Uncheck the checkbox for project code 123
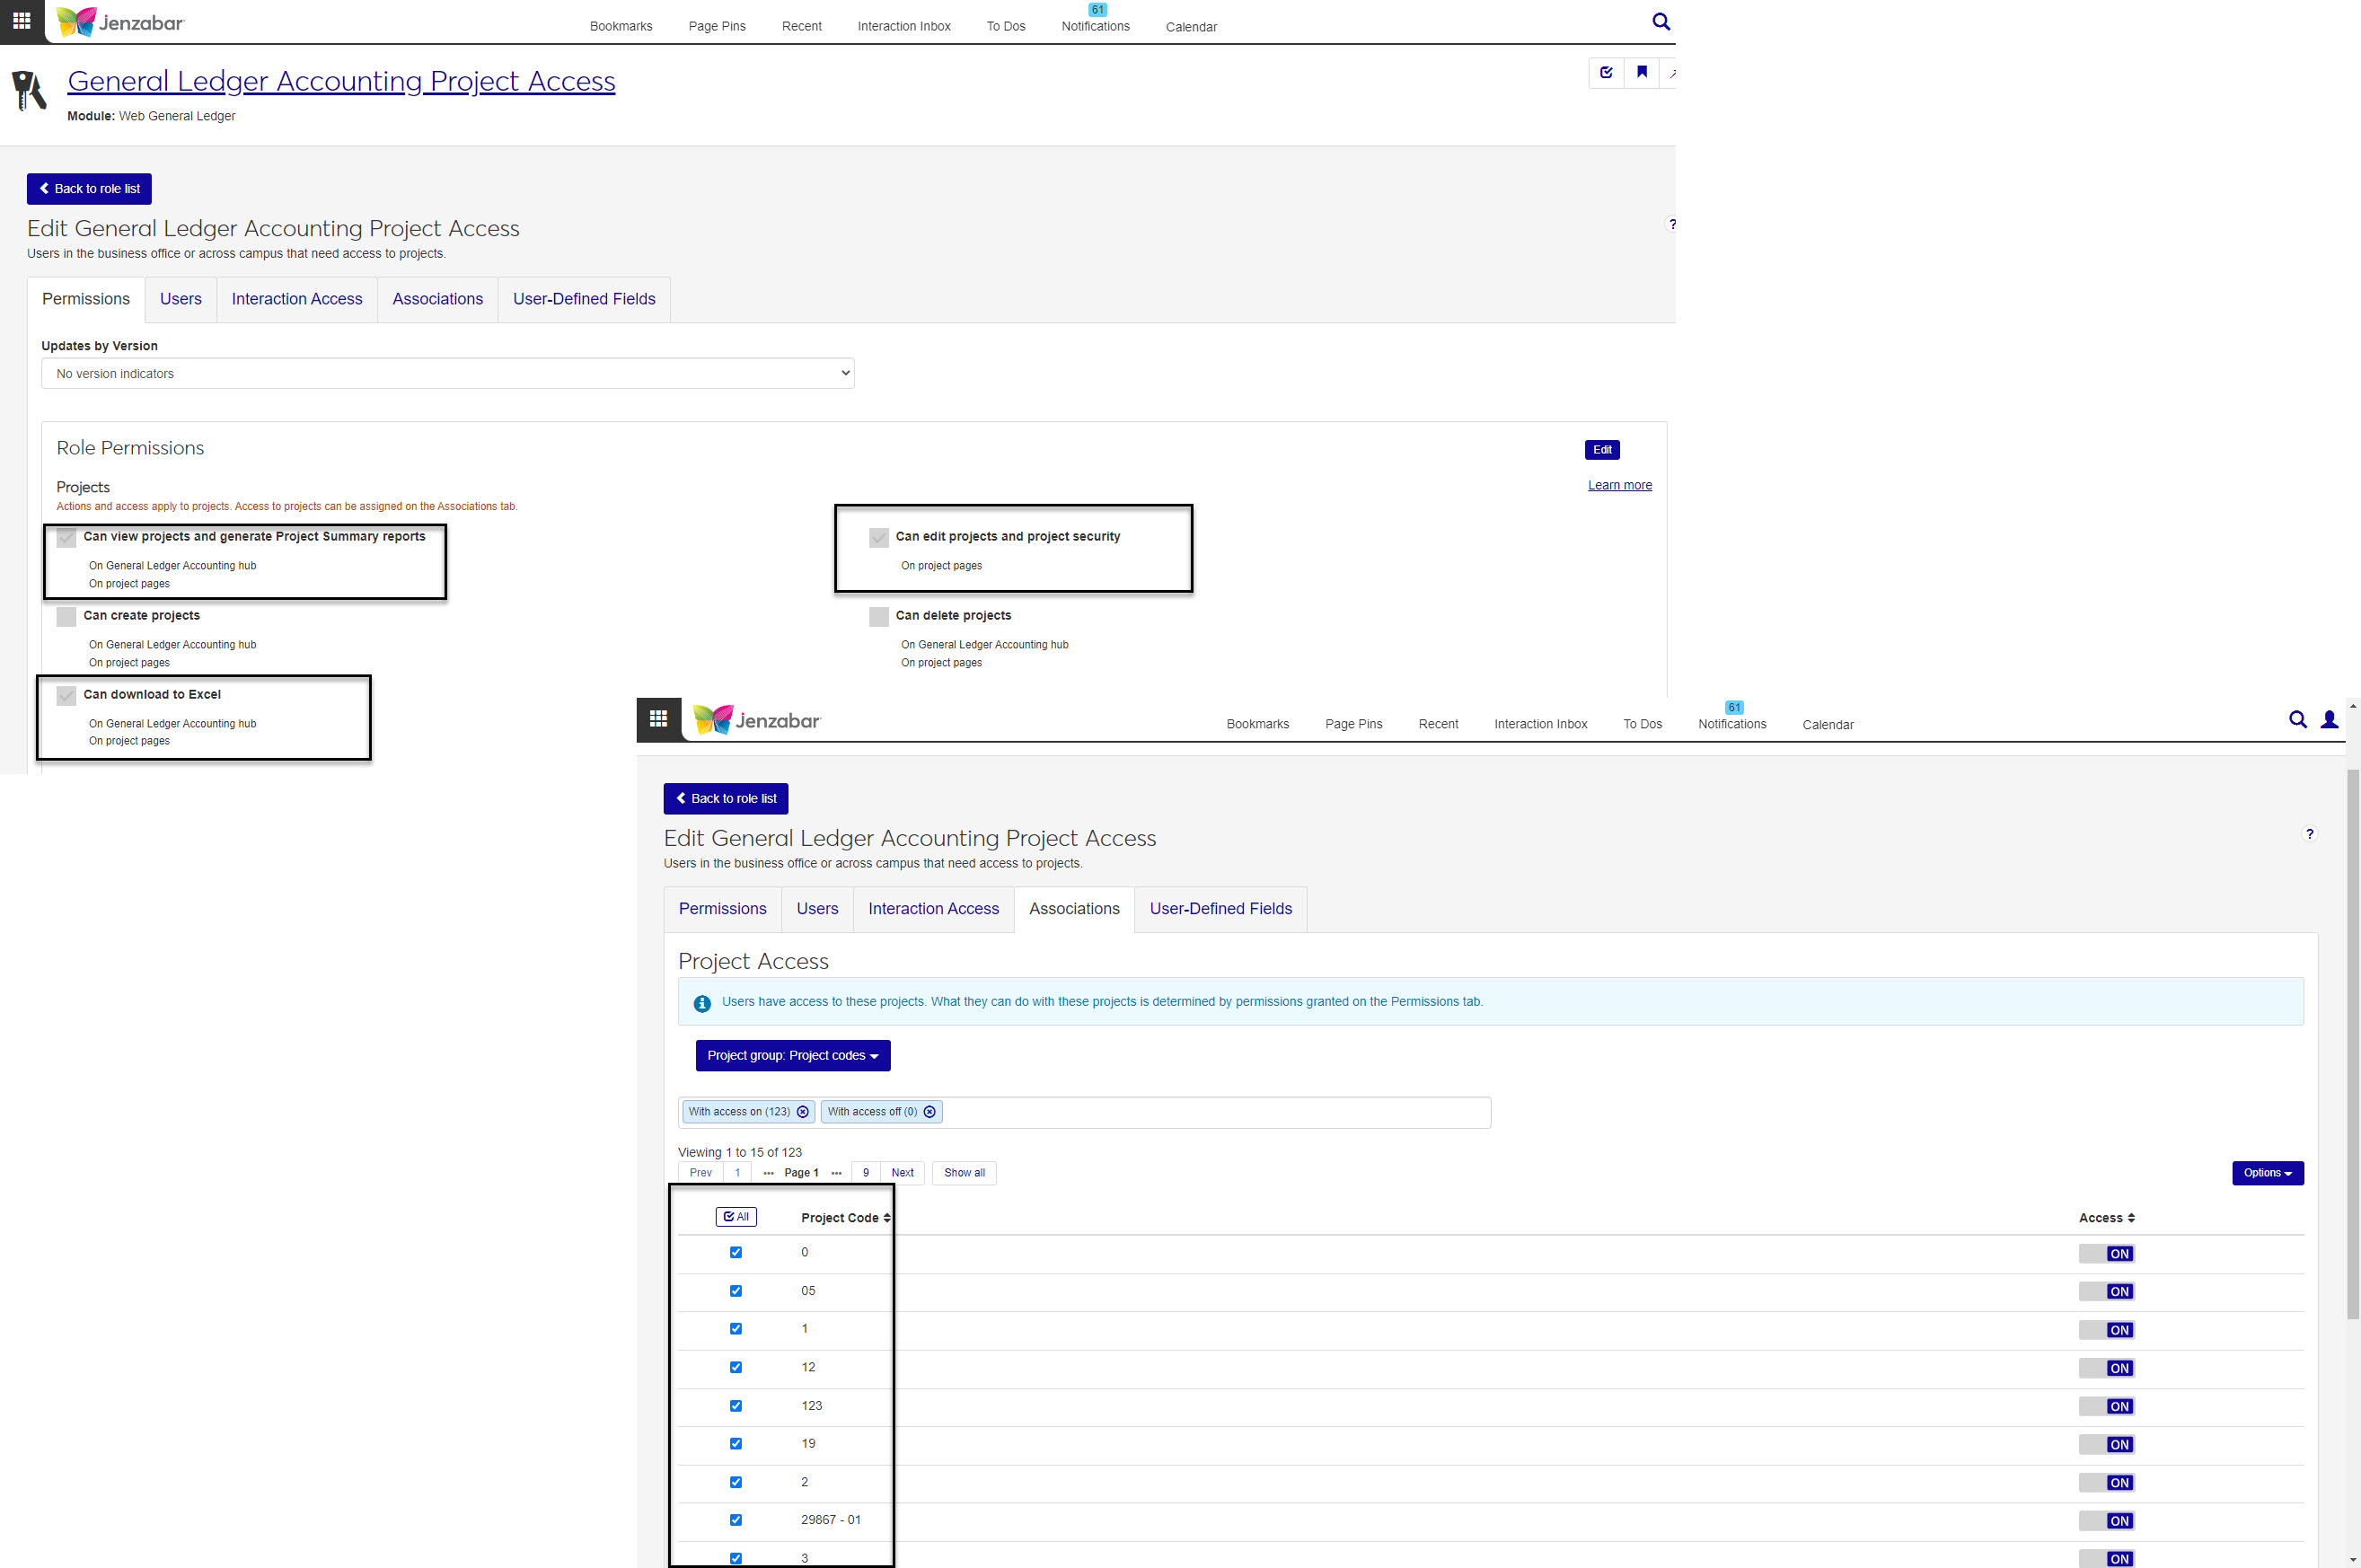The width and height of the screenshot is (2361, 1568). (736, 1406)
